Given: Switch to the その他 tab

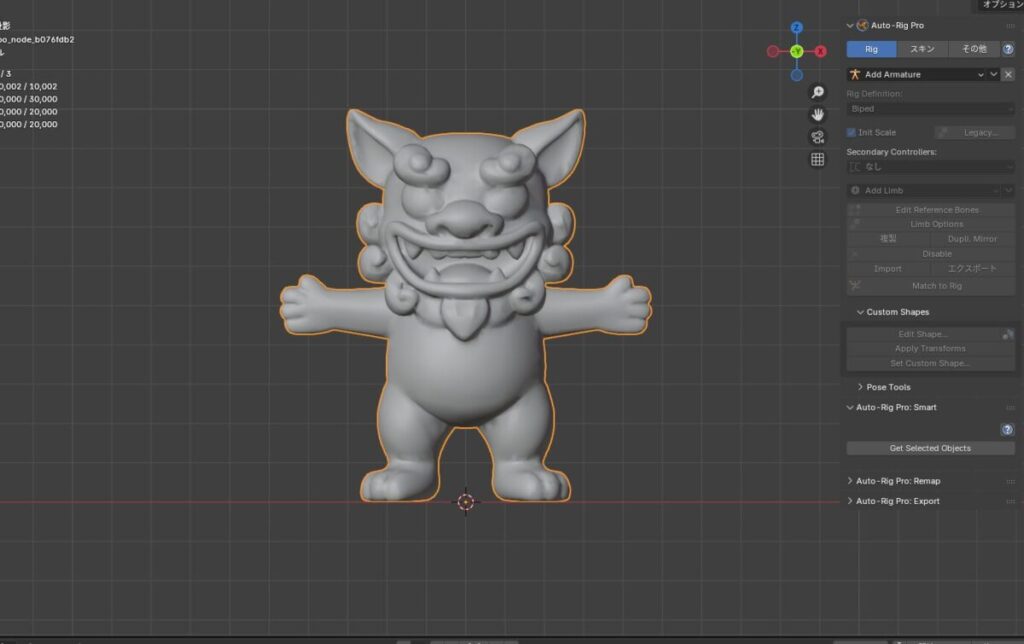Looking at the screenshot, I should click(973, 49).
